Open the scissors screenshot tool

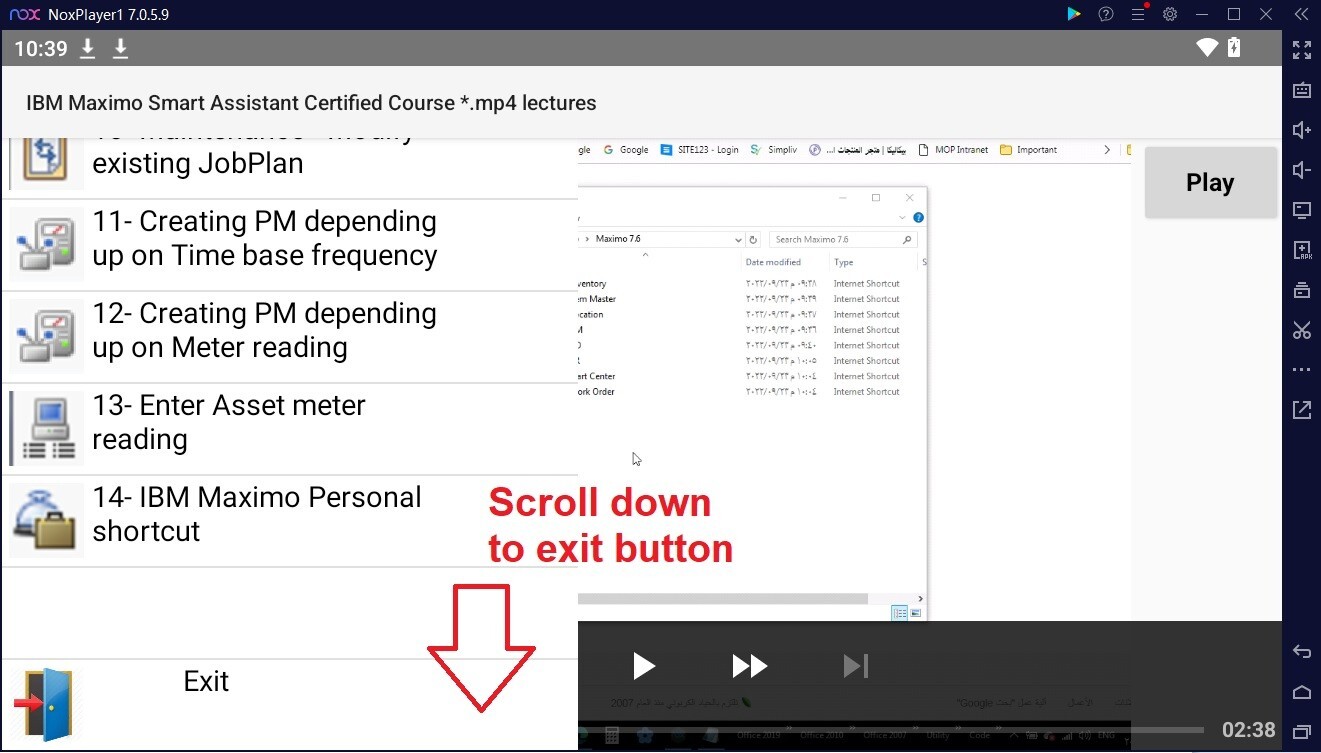(x=1302, y=330)
